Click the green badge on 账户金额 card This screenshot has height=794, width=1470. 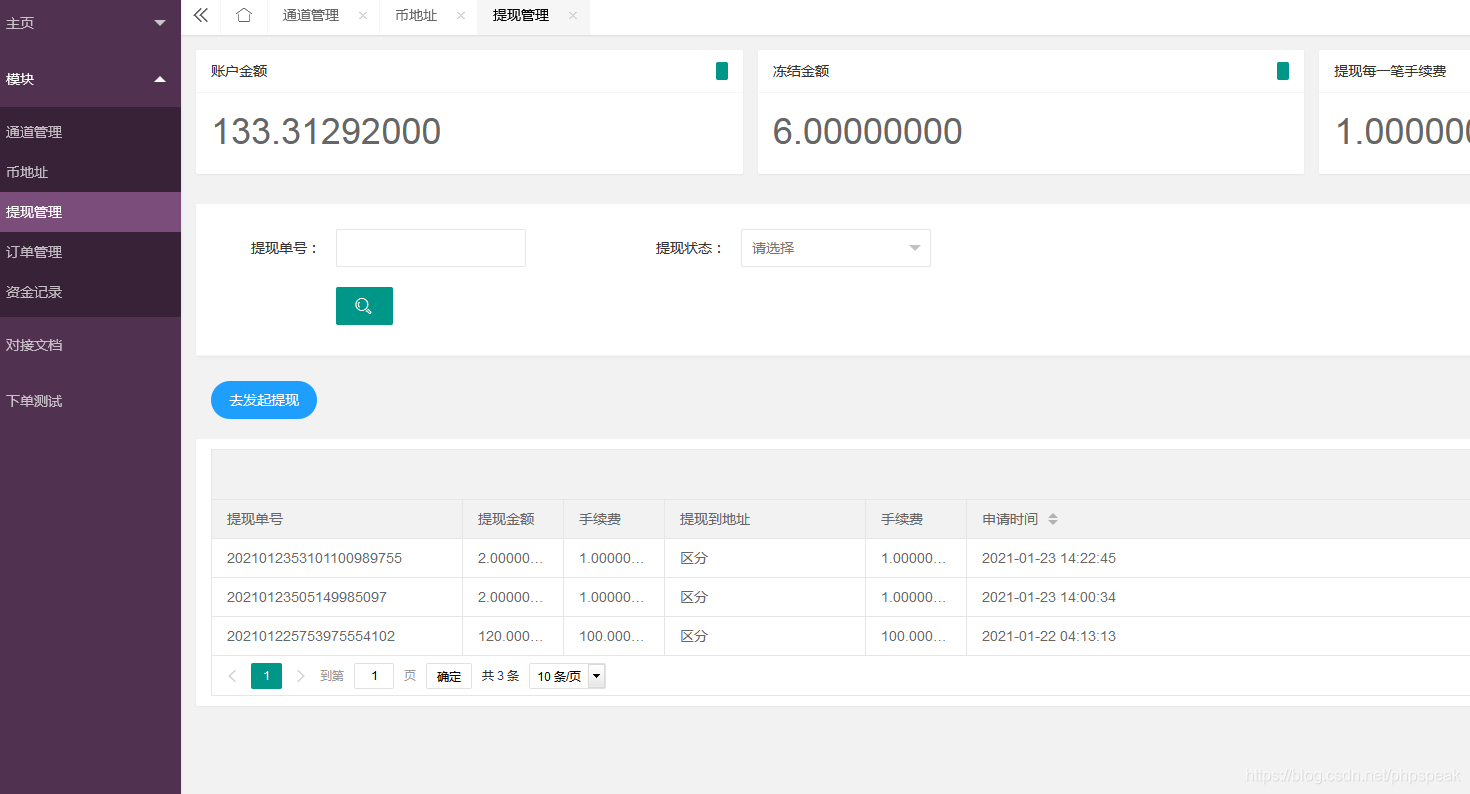click(x=722, y=71)
